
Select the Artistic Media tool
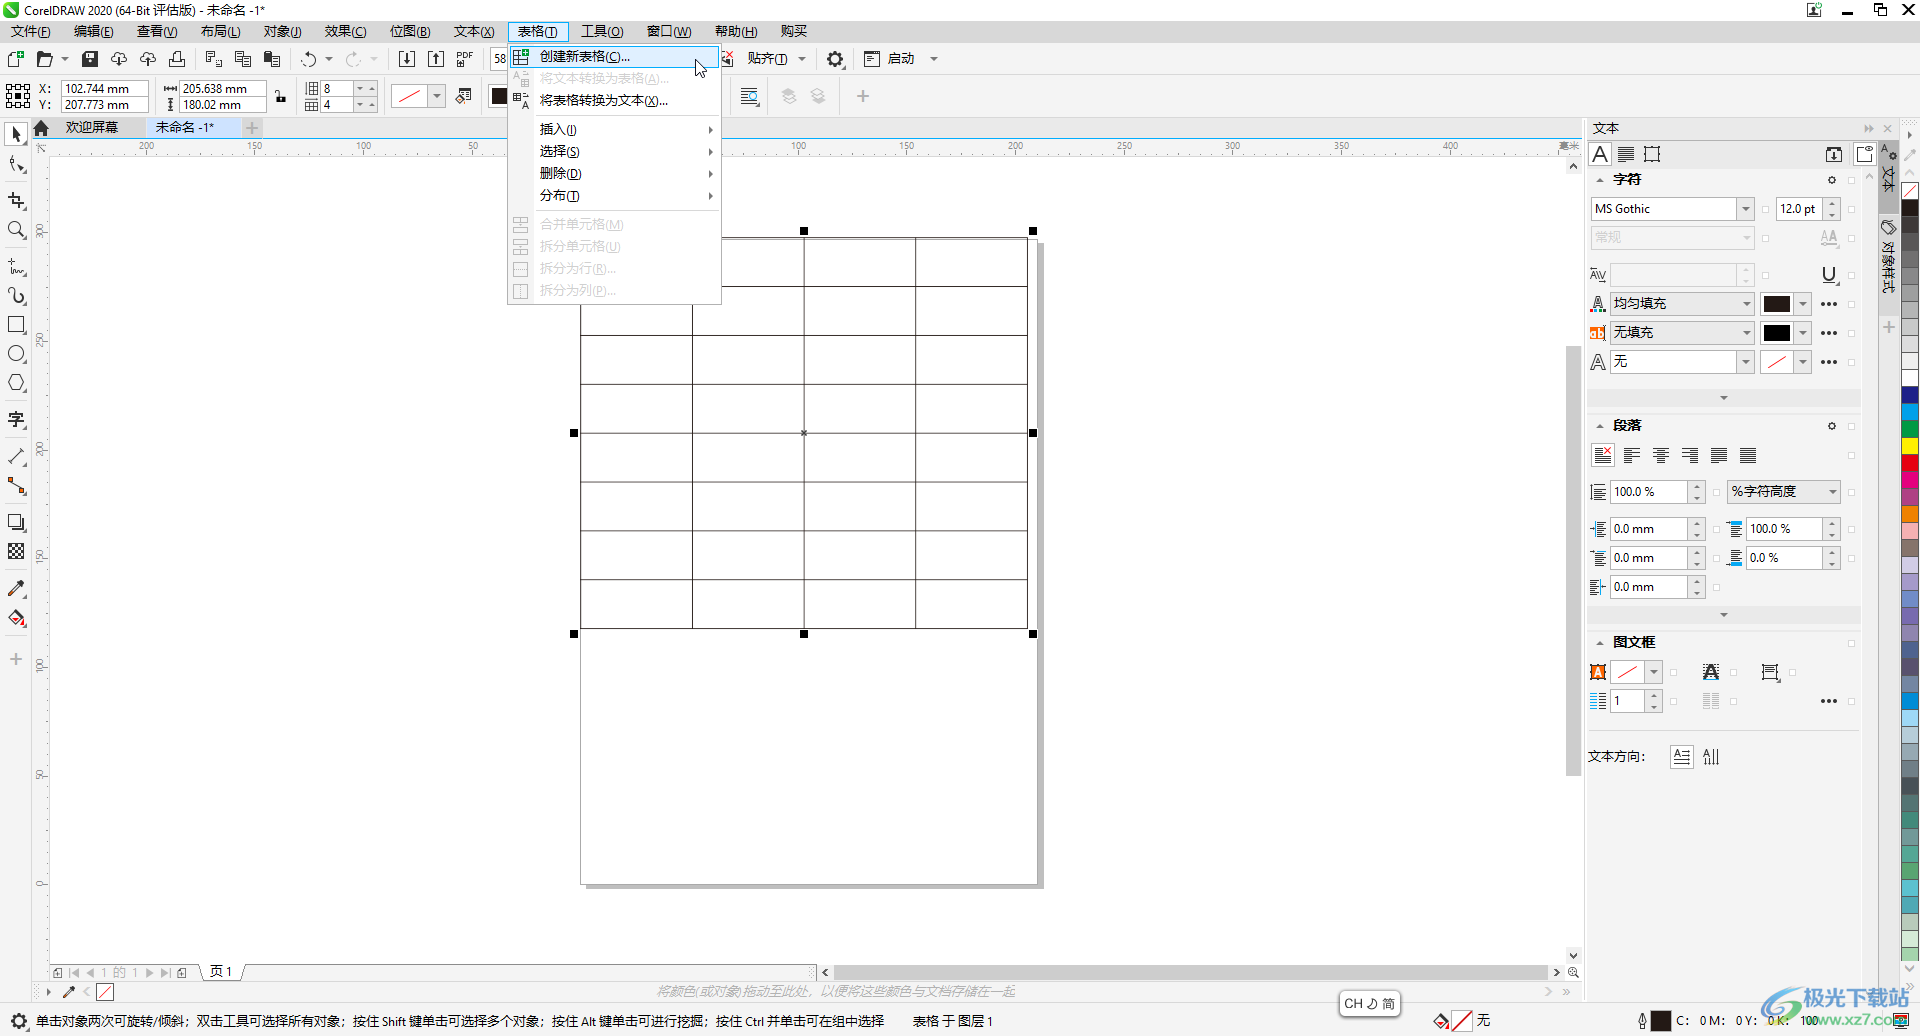[x=16, y=296]
